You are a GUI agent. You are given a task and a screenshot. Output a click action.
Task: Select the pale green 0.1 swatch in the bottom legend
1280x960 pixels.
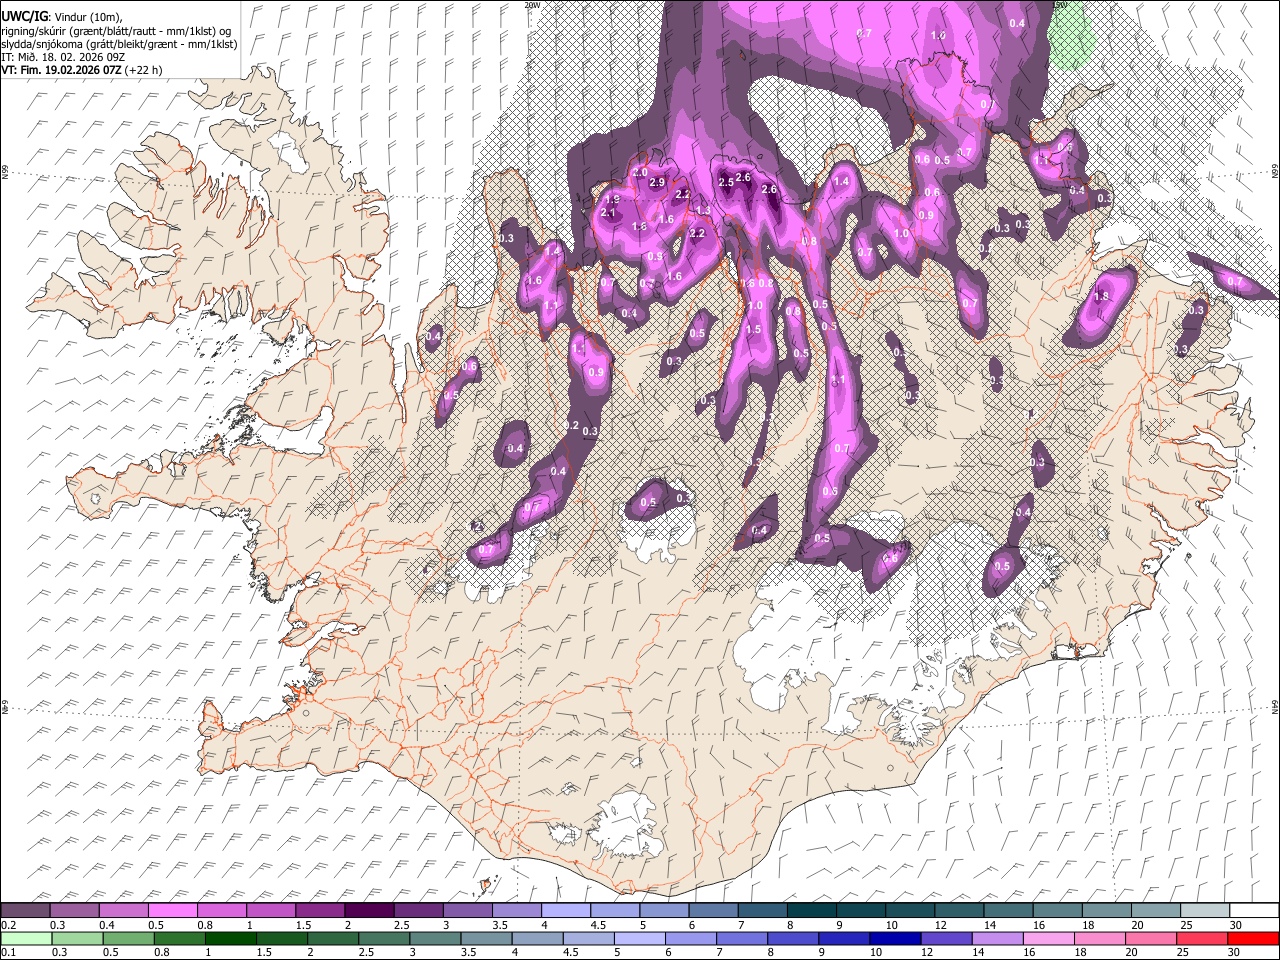[26, 938]
